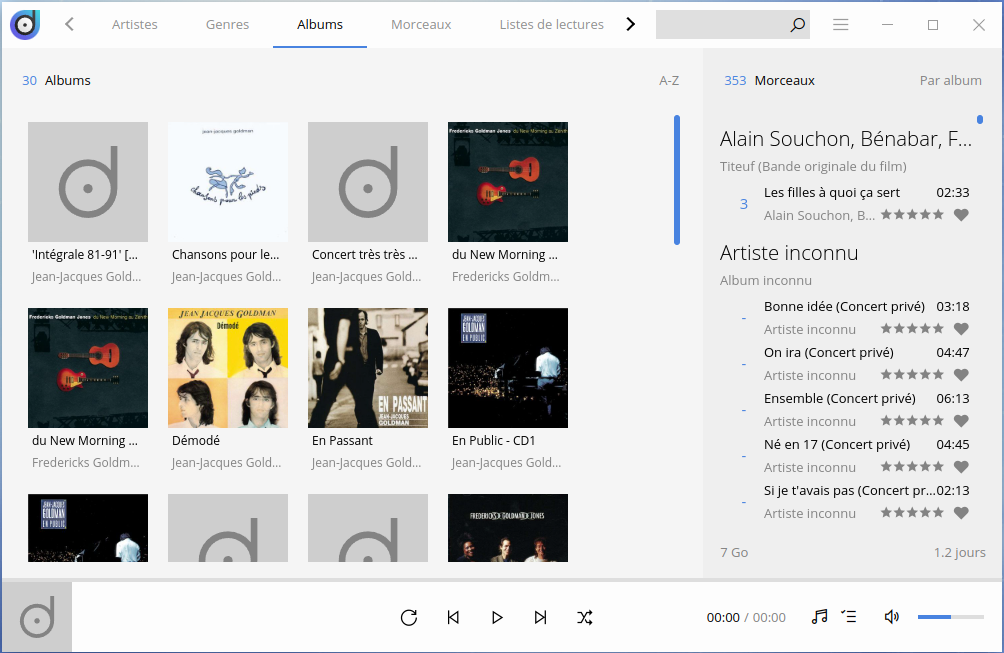Open the Démodé album cover

click(228, 368)
